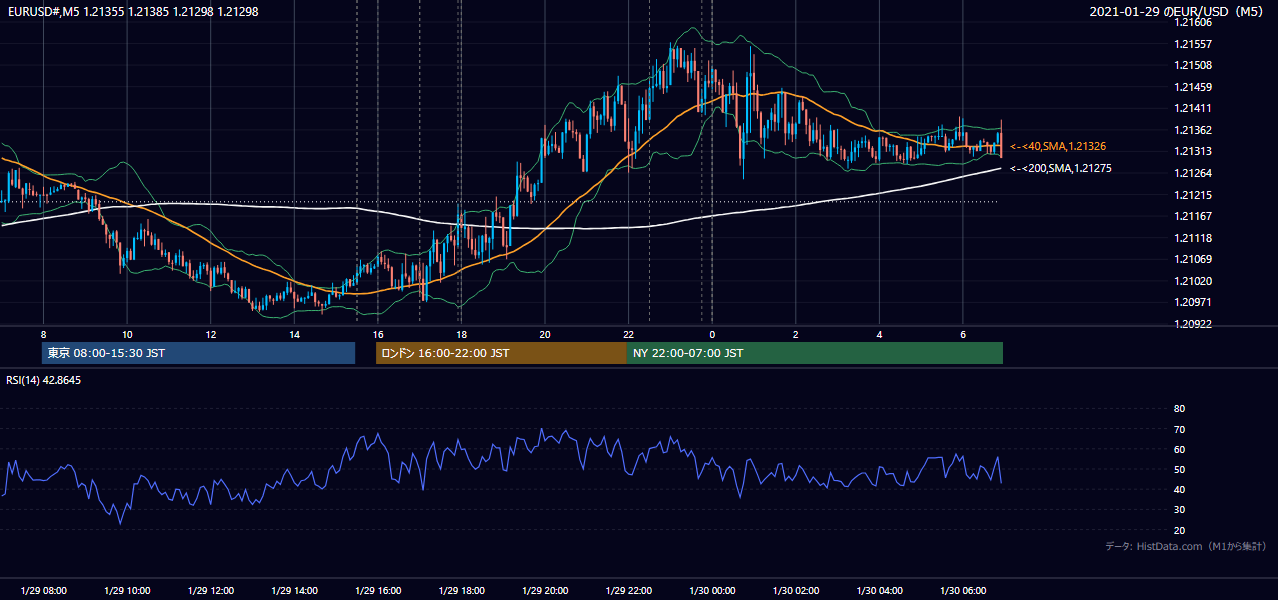Viewport: 1278px width, 600px height.
Task: Click the 1.21020 price axis value
Action: tap(1194, 282)
